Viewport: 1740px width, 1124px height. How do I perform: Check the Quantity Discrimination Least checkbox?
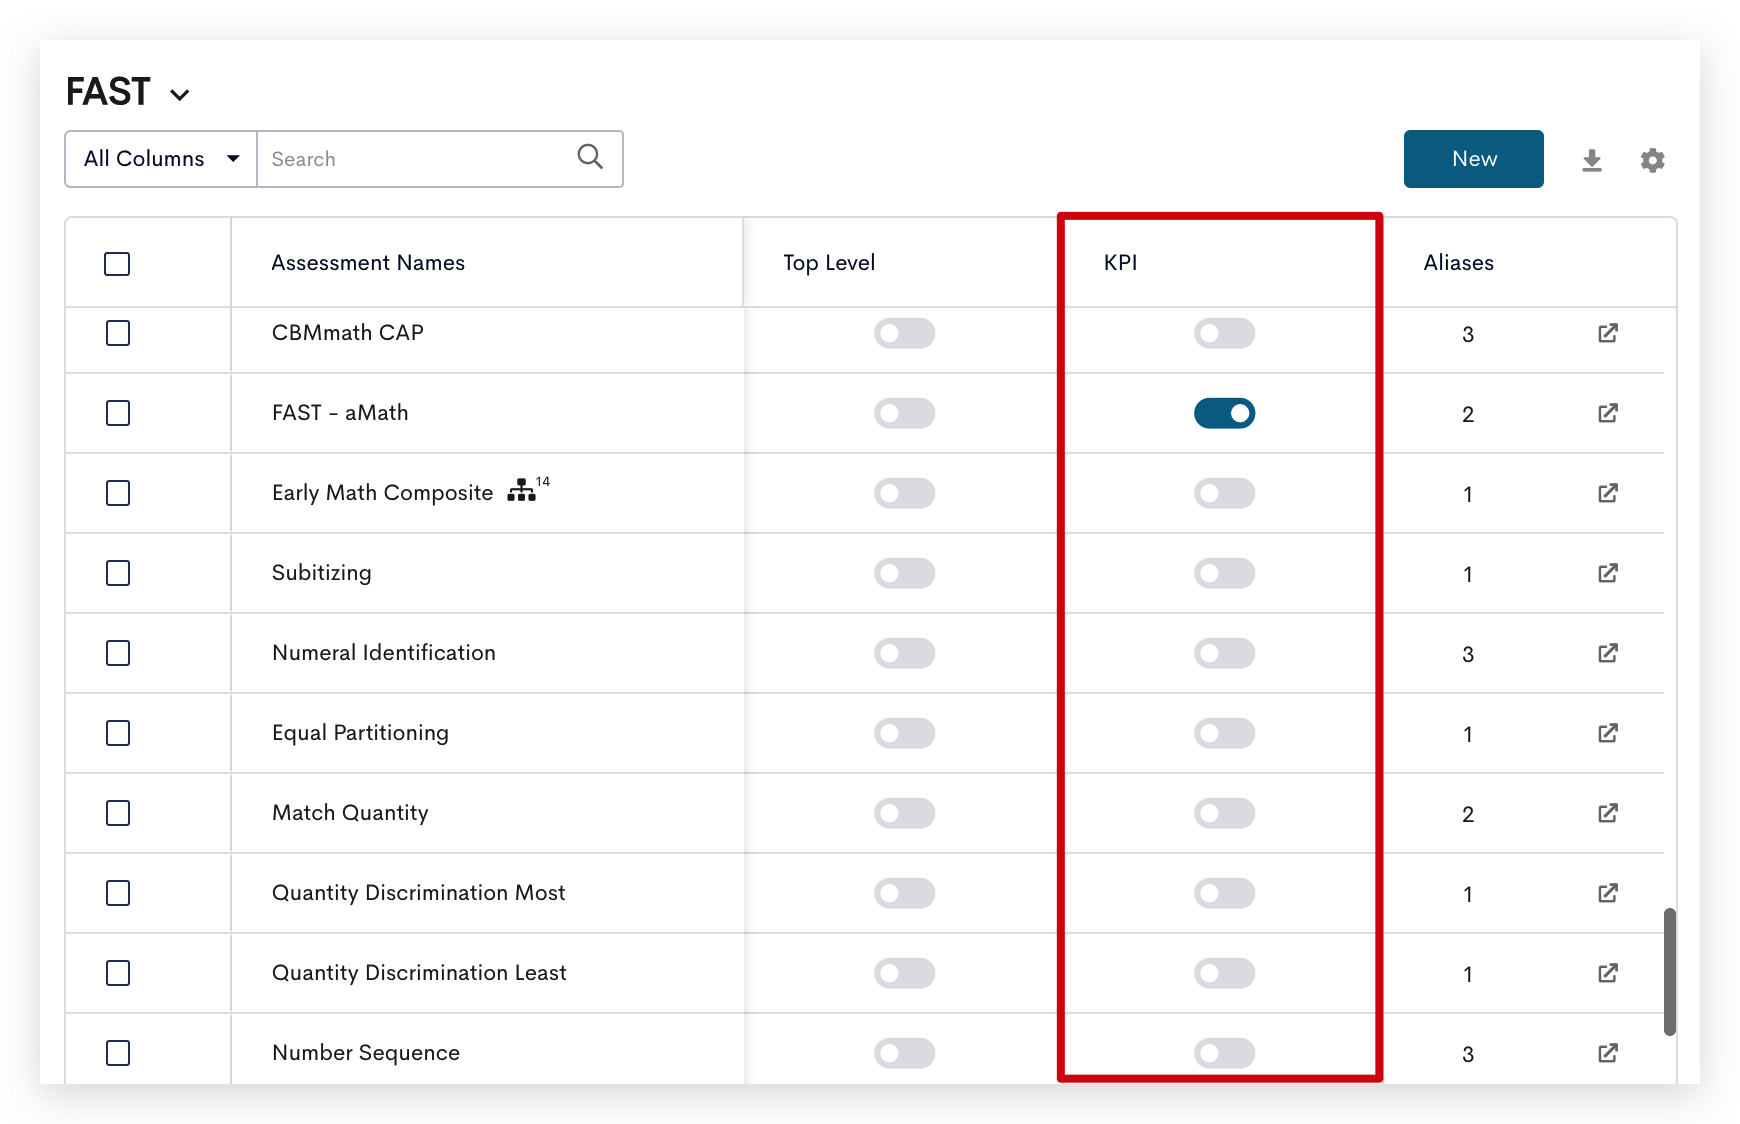(x=118, y=973)
